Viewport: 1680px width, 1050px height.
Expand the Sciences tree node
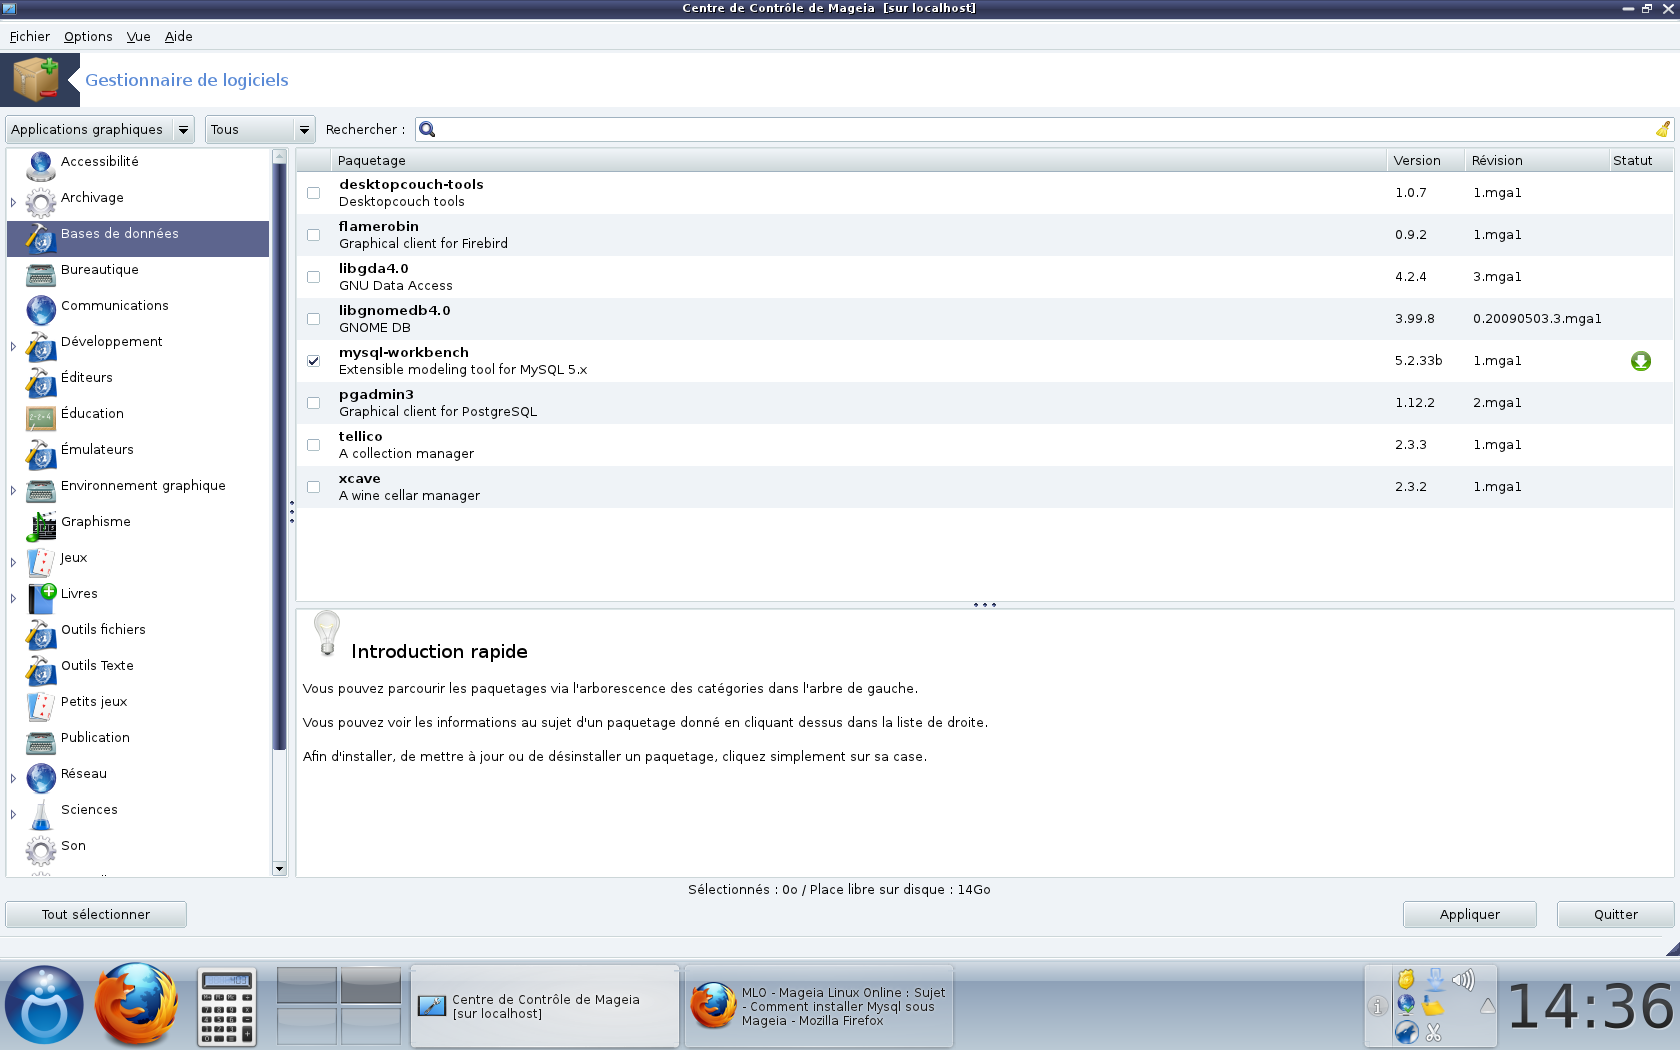[14, 814]
